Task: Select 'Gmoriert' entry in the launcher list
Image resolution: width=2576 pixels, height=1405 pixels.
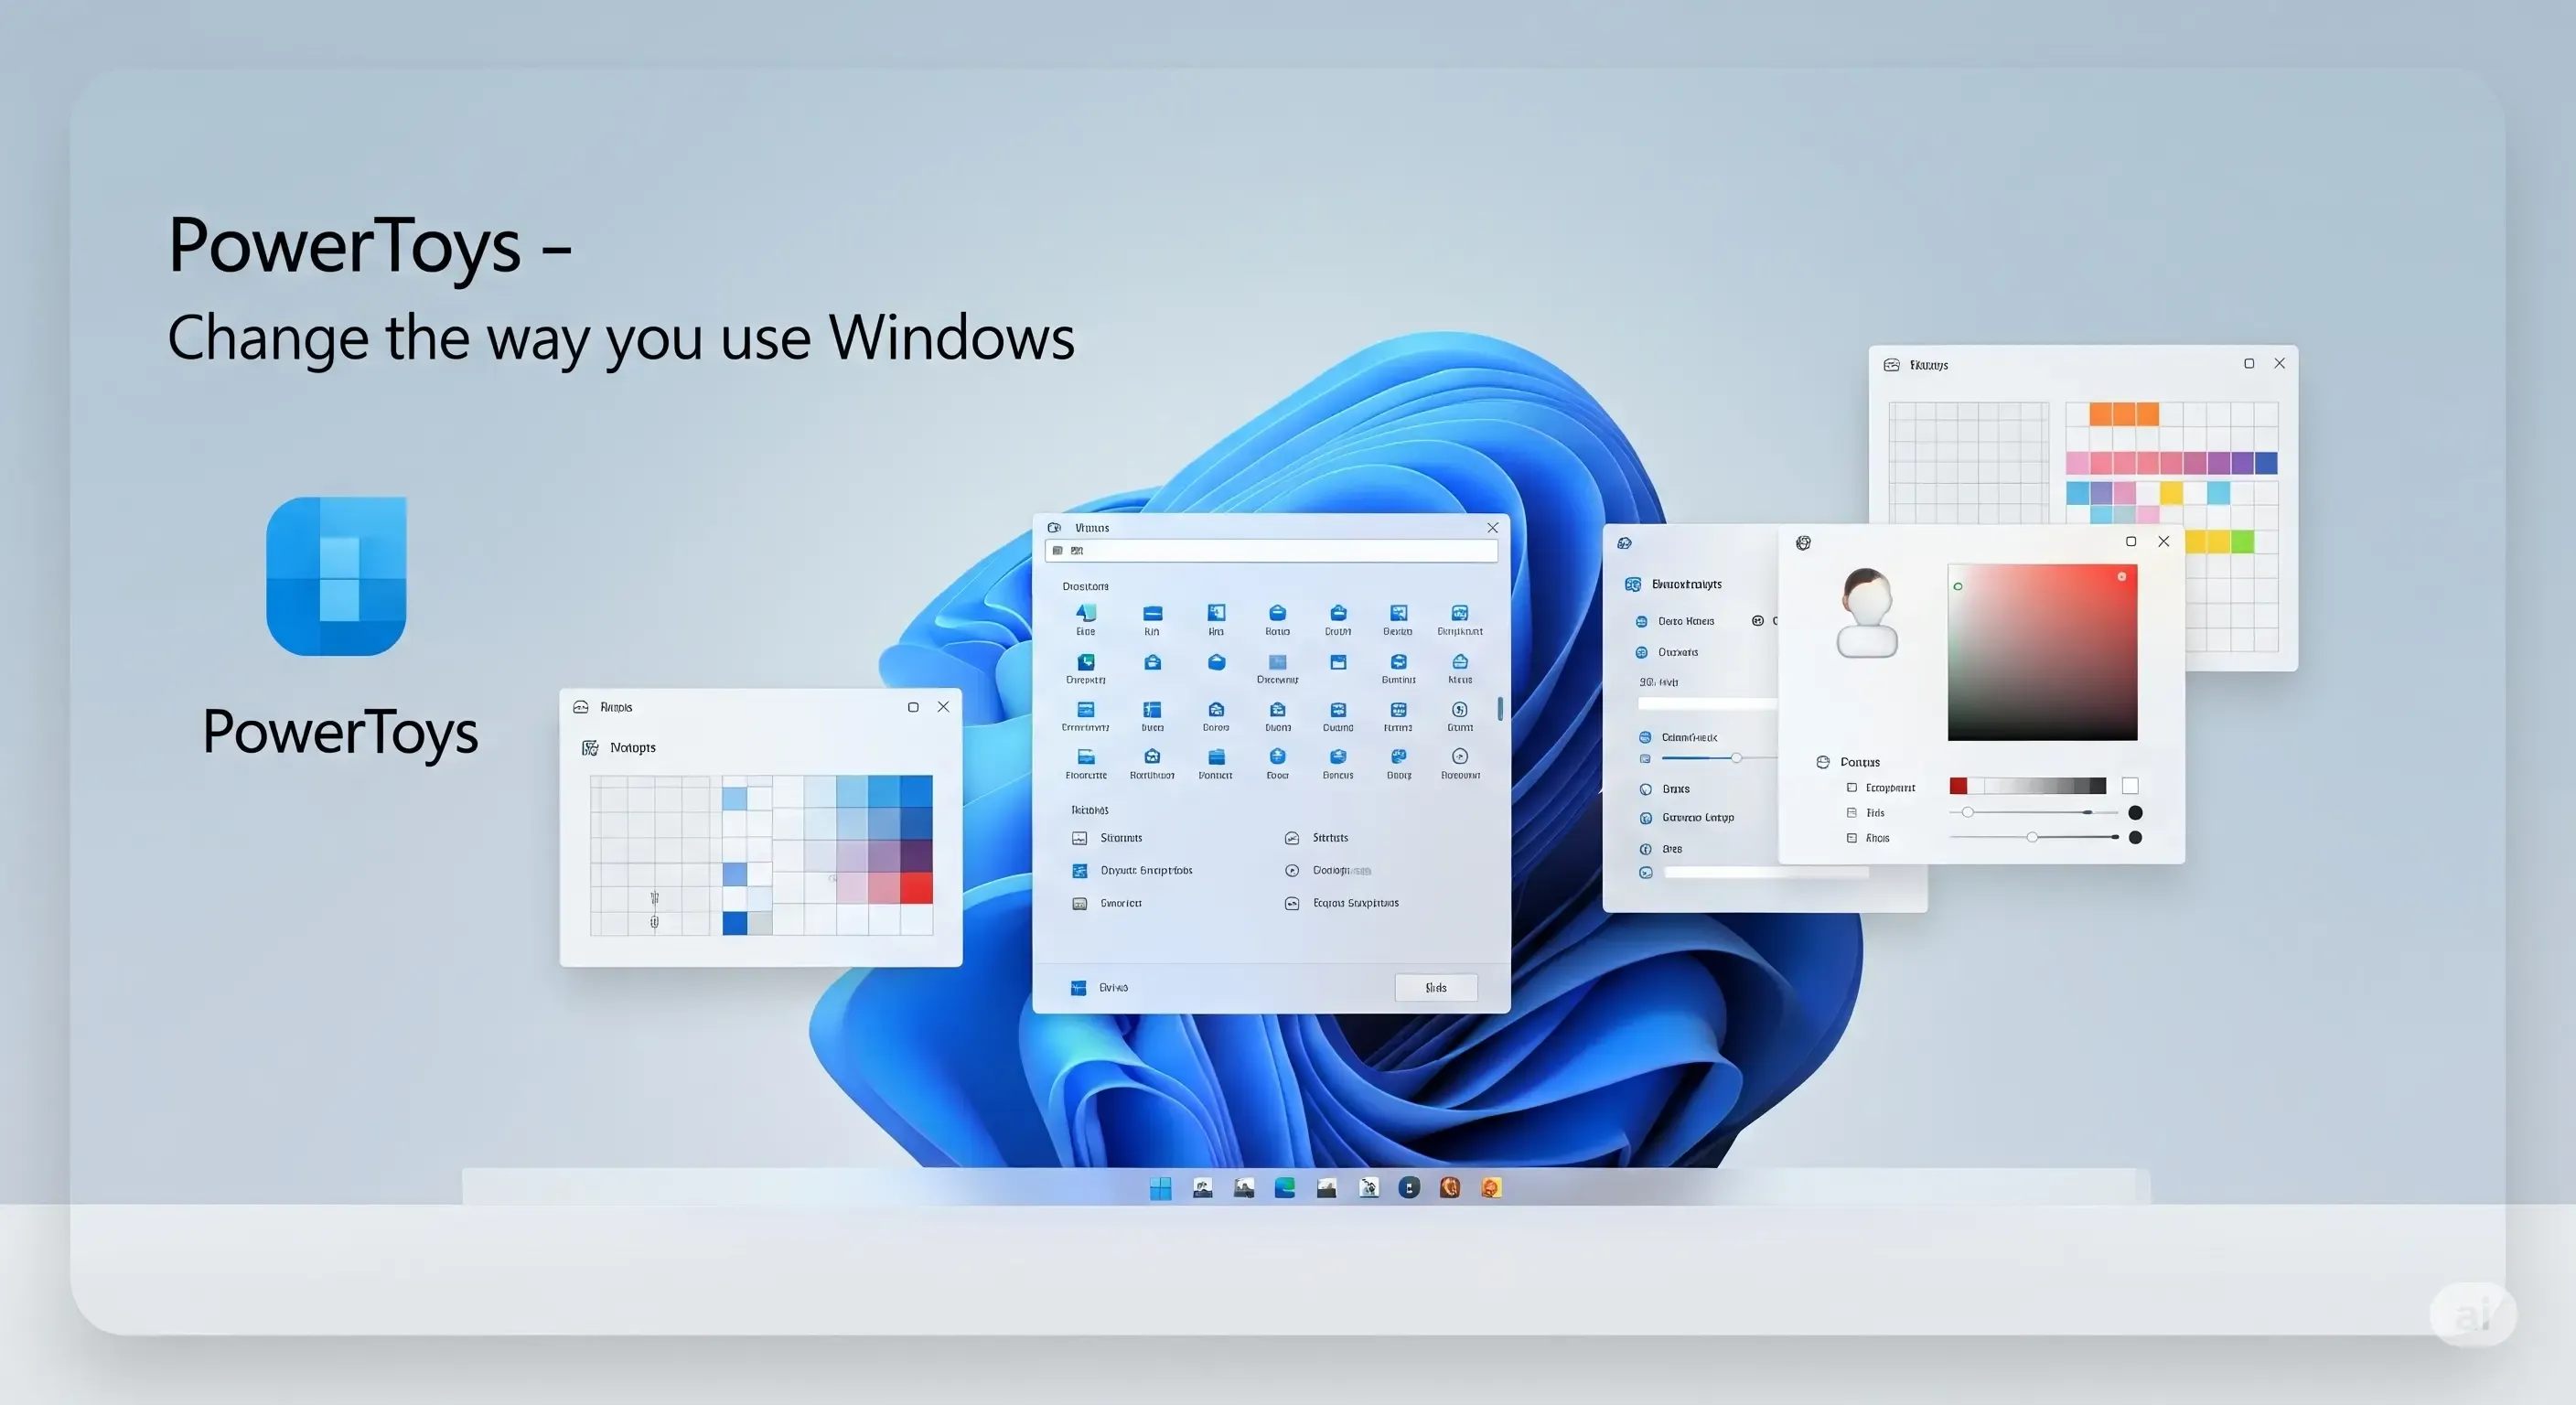Action: [1107, 904]
